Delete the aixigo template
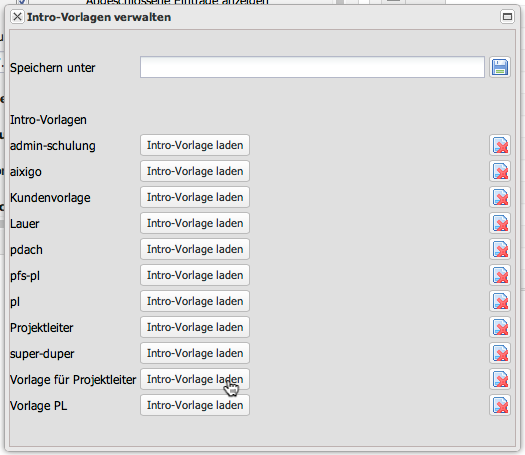 click(x=500, y=171)
